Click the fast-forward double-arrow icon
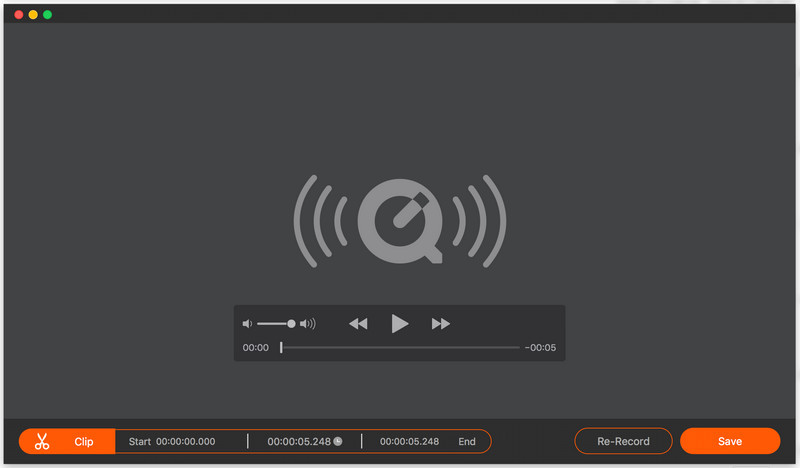This screenshot has height=468, width=800. (x=440, y=324)
